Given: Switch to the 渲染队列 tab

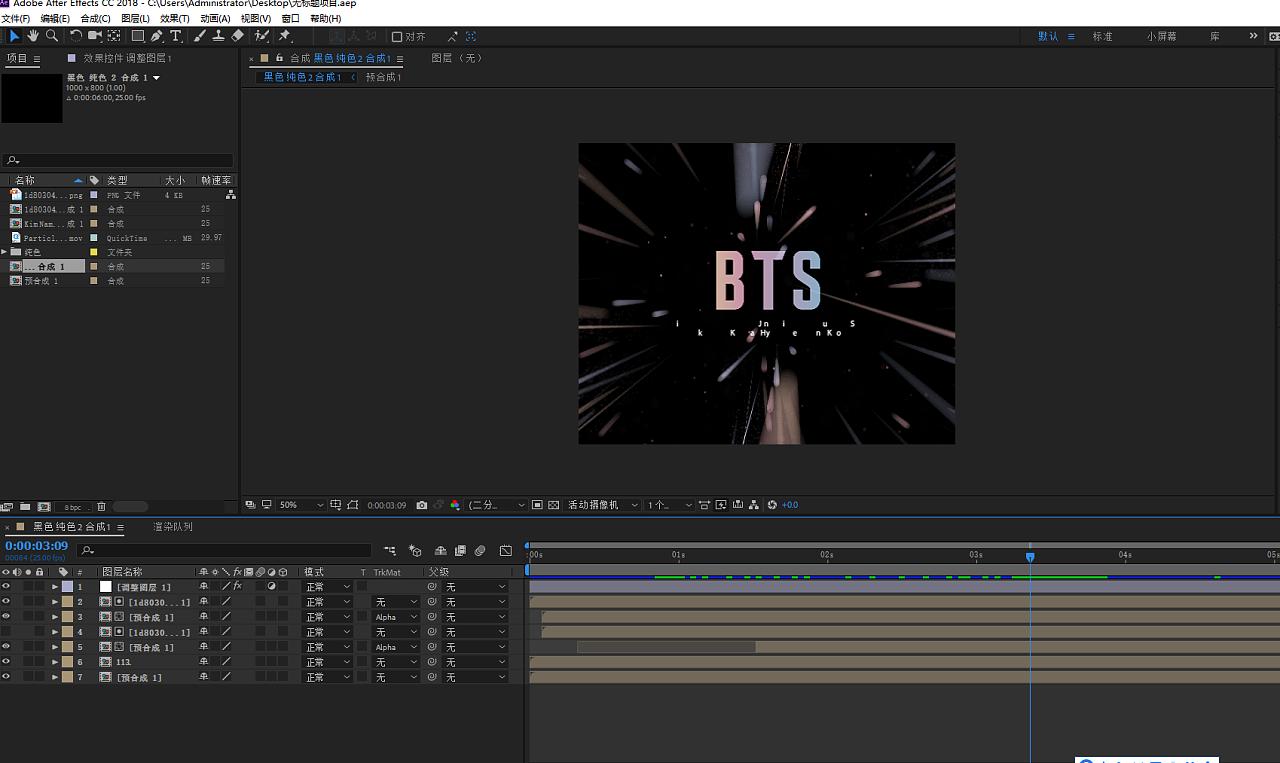Looking at the screenshot, I should pyautogui.click(x=173, y=527).
